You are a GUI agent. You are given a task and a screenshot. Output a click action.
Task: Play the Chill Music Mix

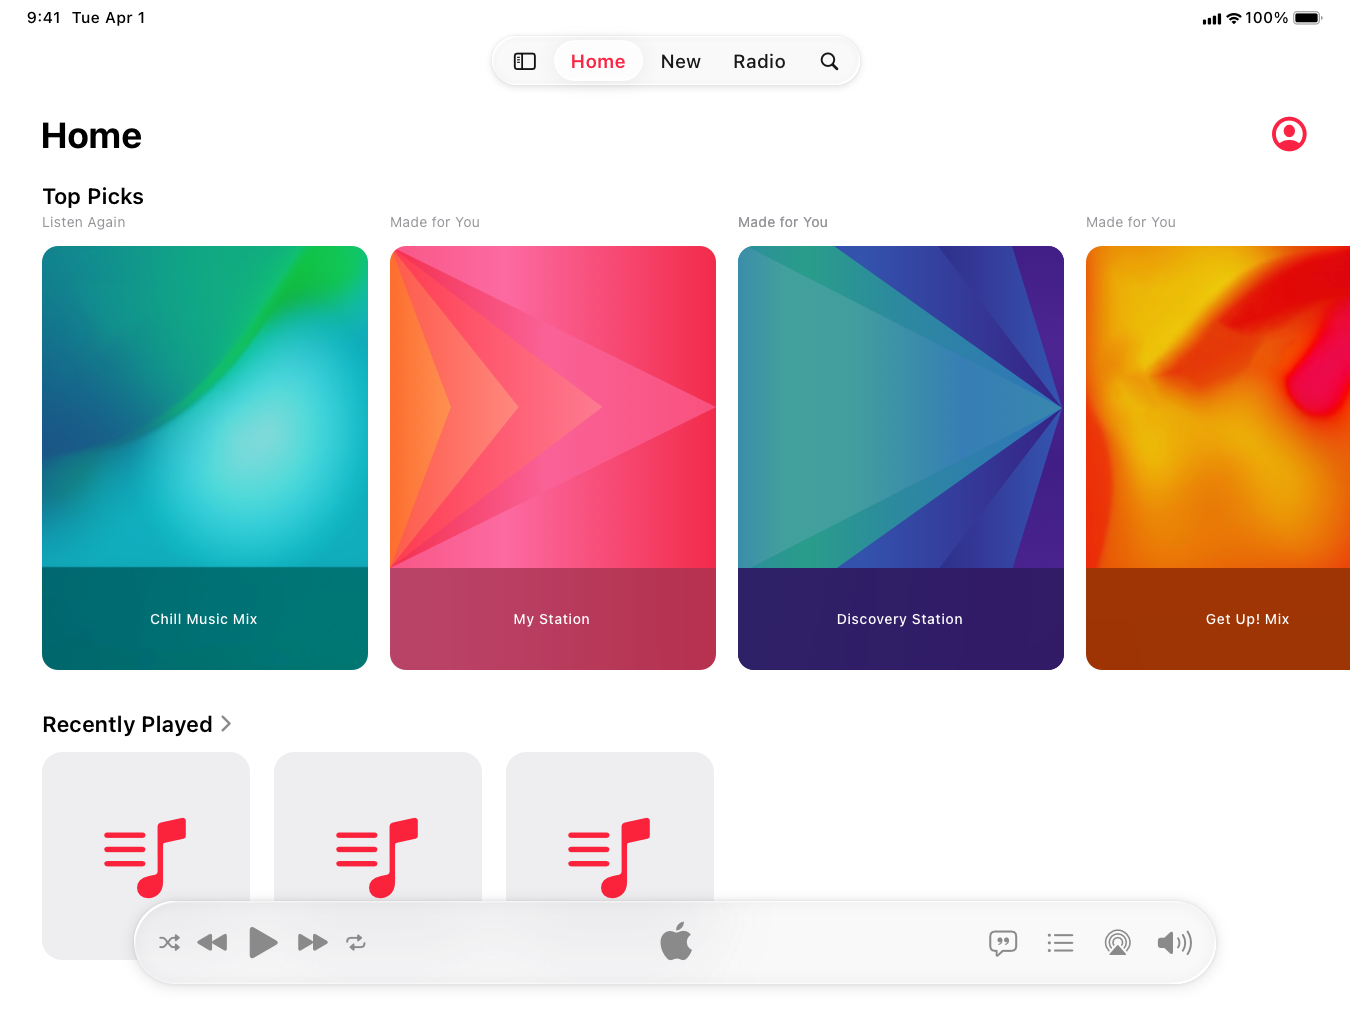[x=204, y=457]
